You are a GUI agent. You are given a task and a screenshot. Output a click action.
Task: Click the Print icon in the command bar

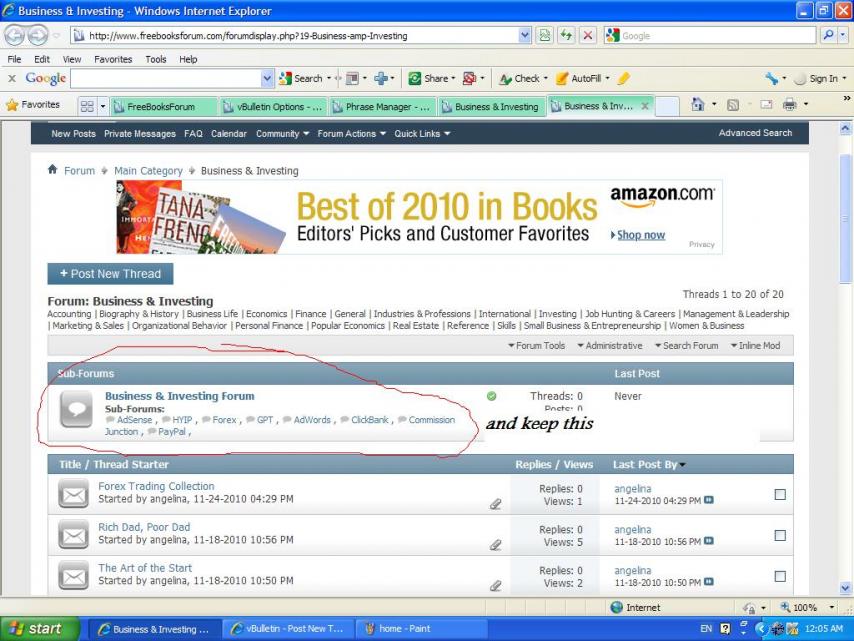789,105
